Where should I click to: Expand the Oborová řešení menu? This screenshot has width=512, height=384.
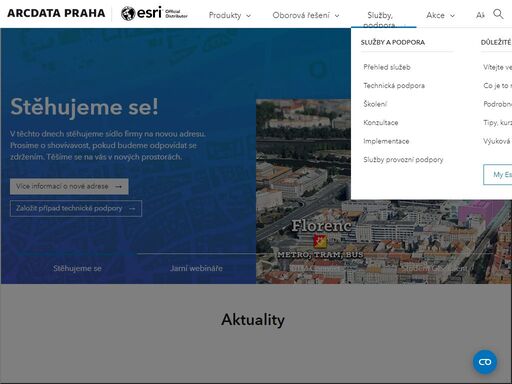[306, 15]
